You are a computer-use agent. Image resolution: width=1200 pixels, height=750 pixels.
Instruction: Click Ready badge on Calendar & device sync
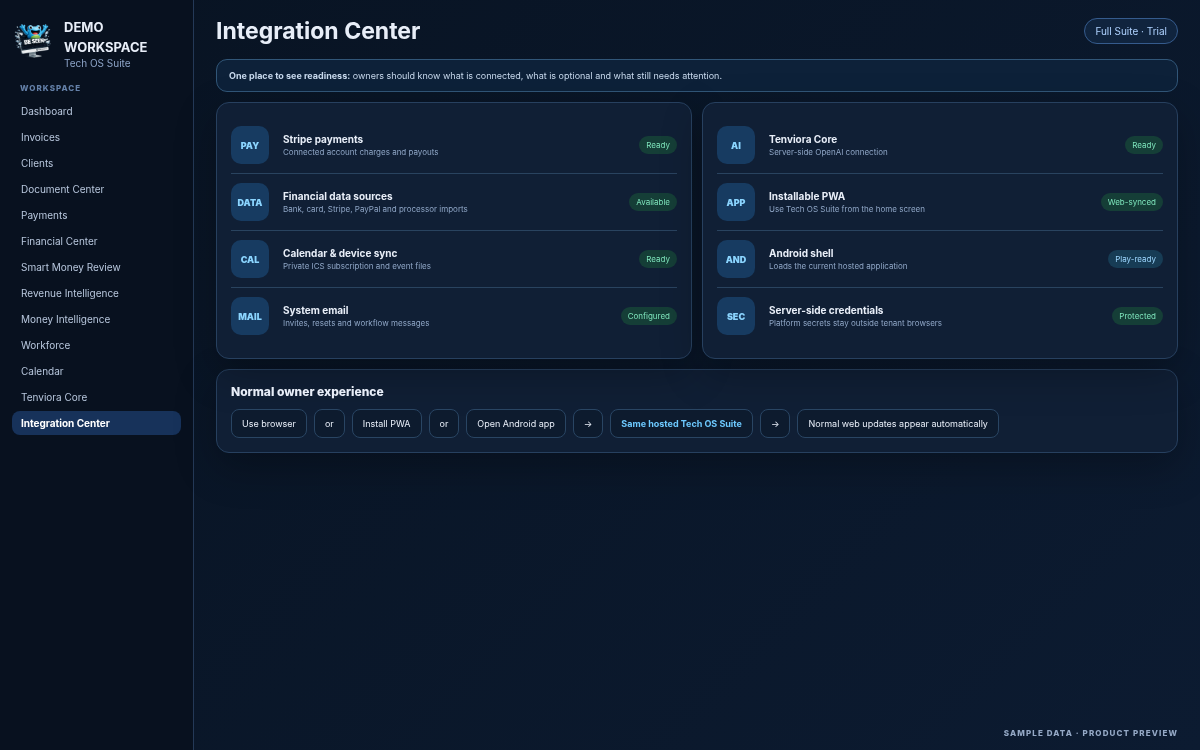tap(658, 259)
